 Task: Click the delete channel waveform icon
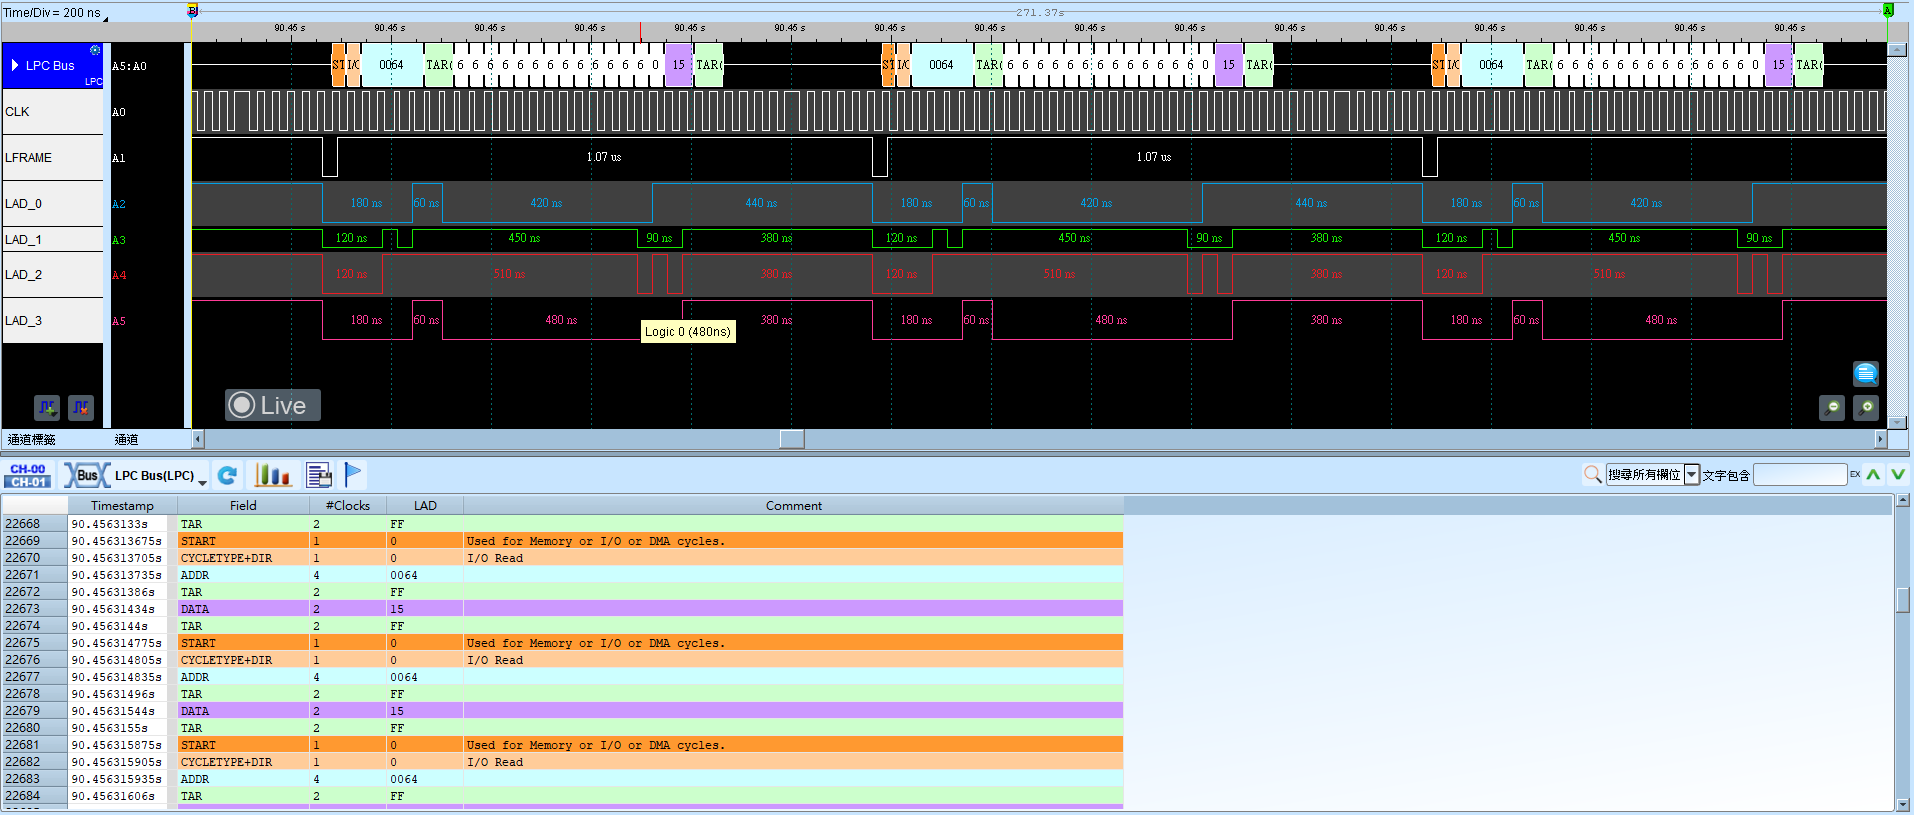[81, 407]
